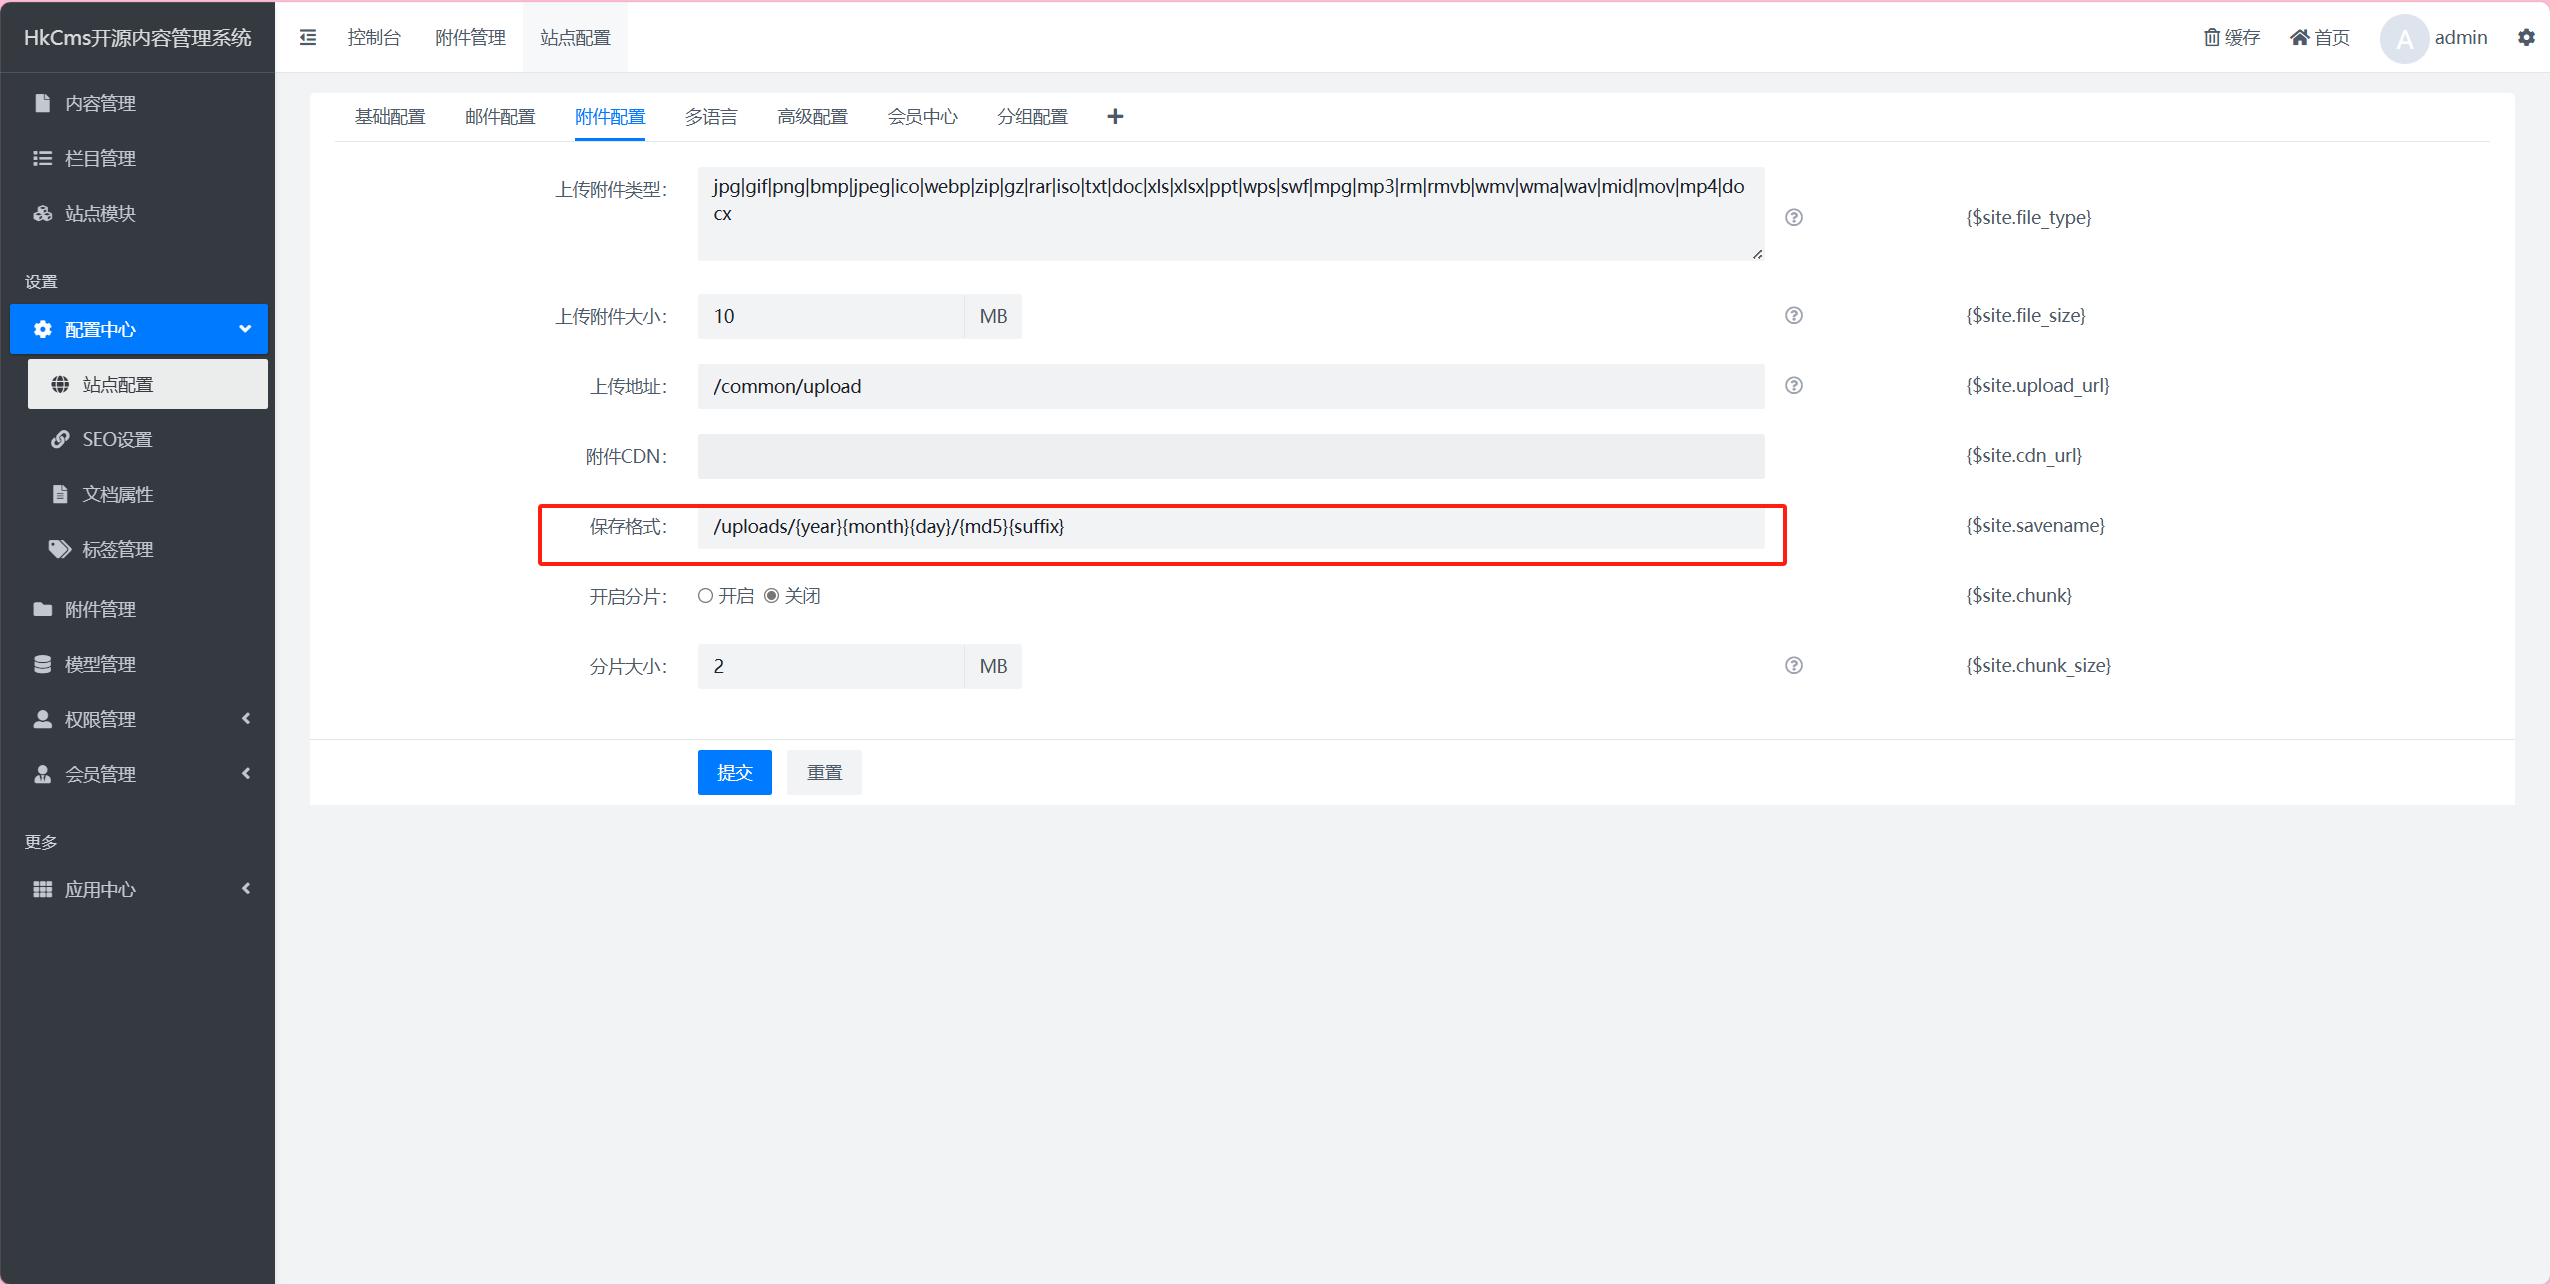
Task: Select 关闭 radio to disable chunking
Action: [772, 596]
